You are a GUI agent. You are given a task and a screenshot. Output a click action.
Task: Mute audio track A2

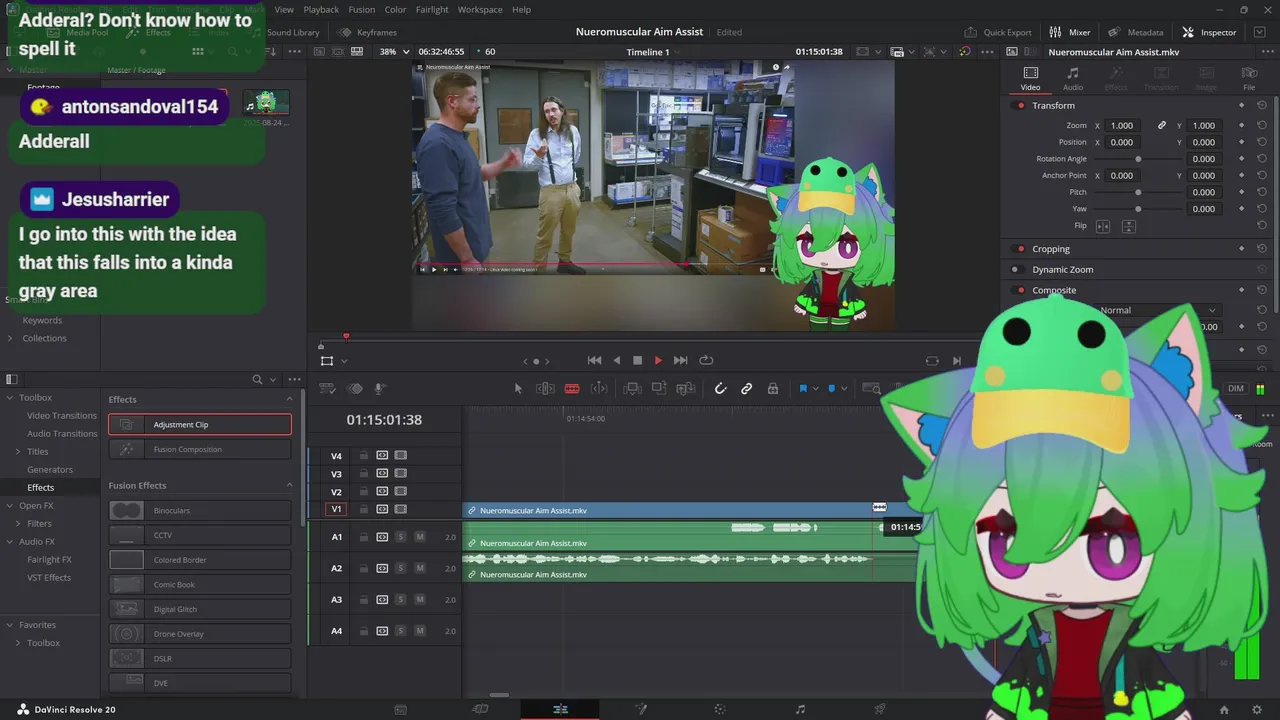[x=420, y=568]
